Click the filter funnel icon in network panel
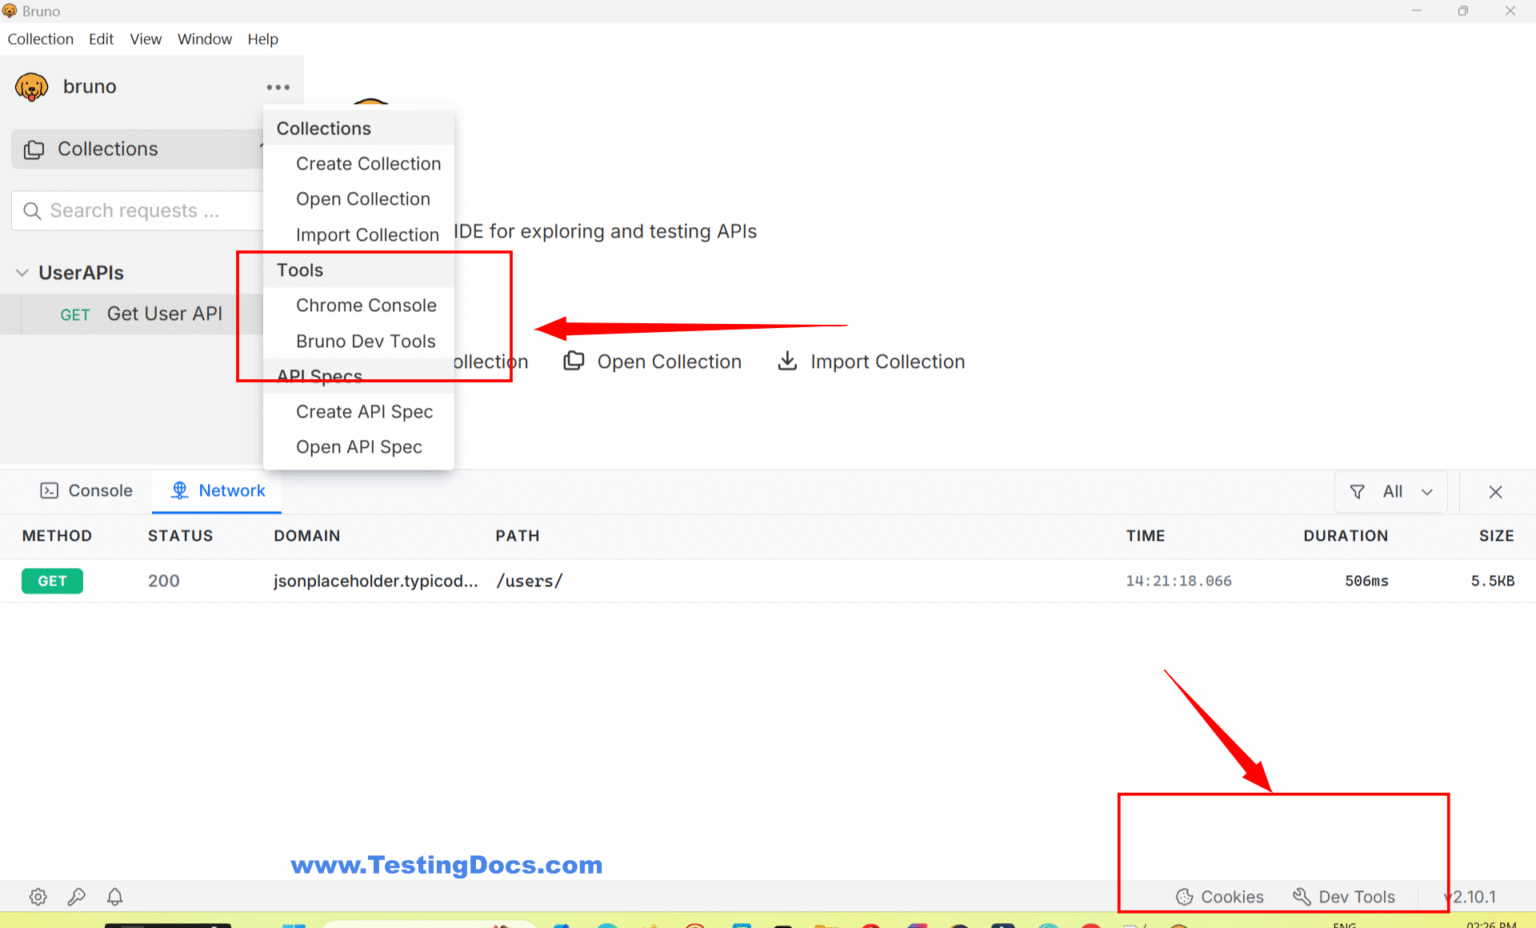 (x=1358, y=491)
